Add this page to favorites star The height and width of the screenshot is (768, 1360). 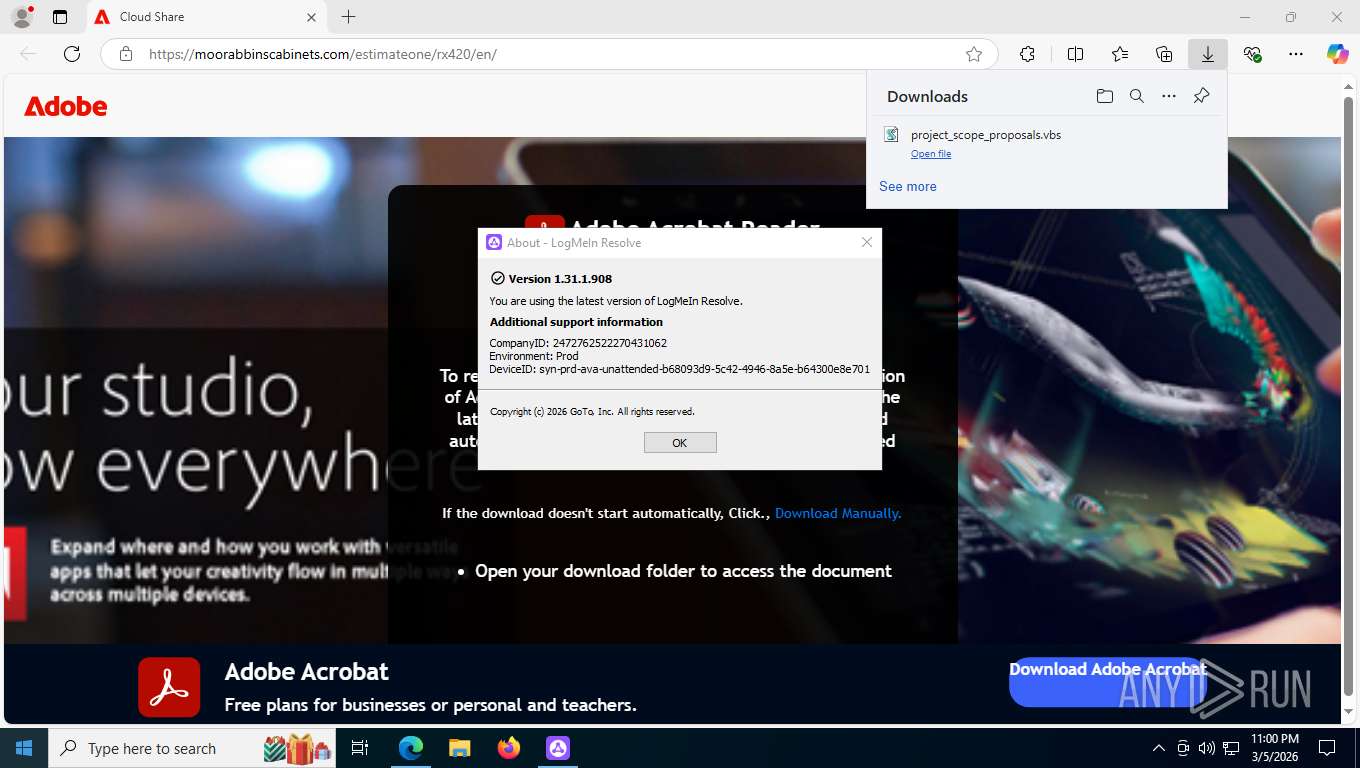tap(974, 54)
